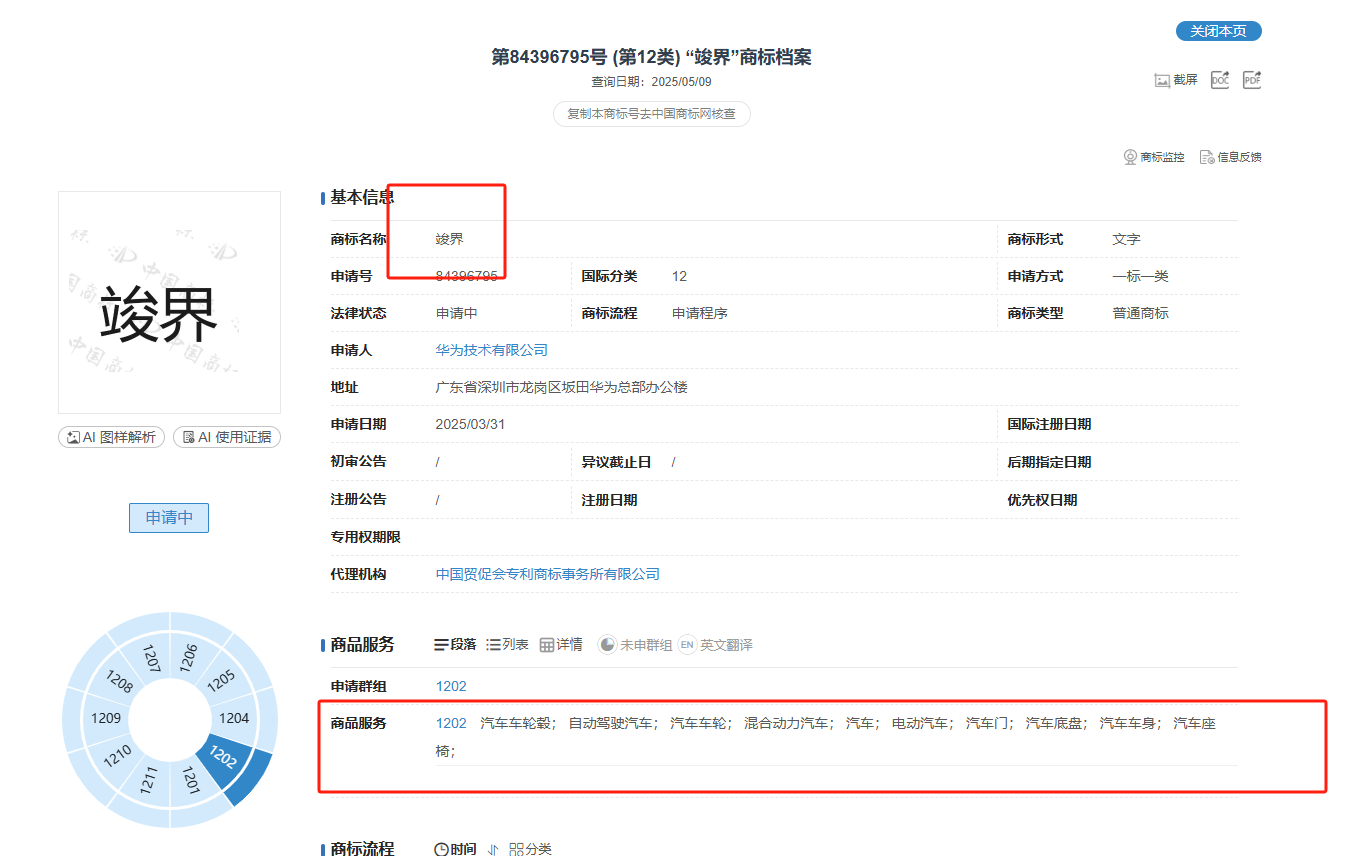Select segment 1207 in donut chart

coord(151,658)
